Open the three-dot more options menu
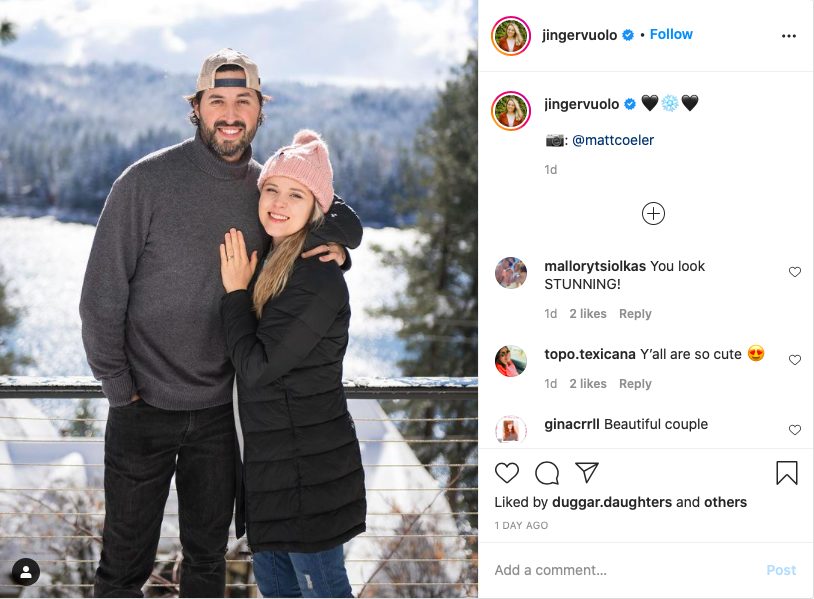This screenshot has width=814, height=599. coord(789,36)
